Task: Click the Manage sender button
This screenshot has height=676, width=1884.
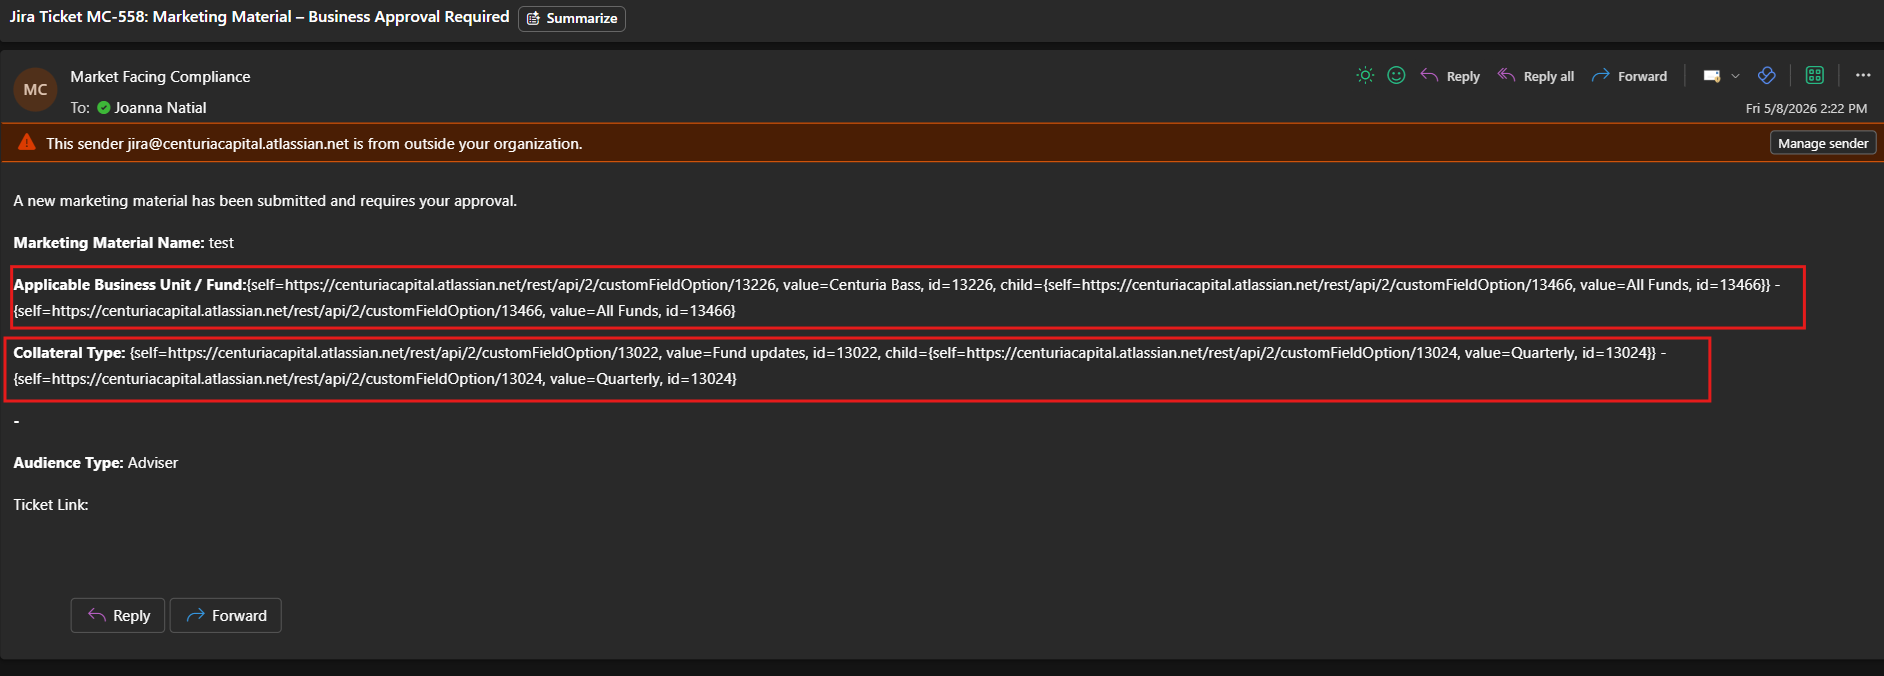Action: click(x=1823, y=143)
